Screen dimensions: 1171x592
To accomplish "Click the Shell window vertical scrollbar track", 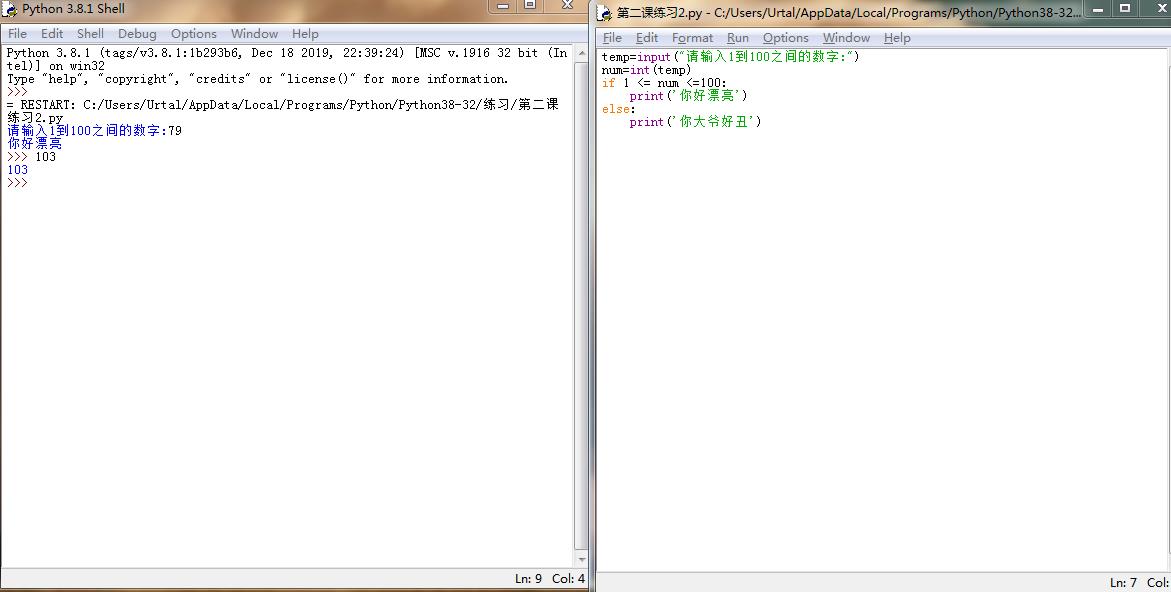I will pos(581,300).
